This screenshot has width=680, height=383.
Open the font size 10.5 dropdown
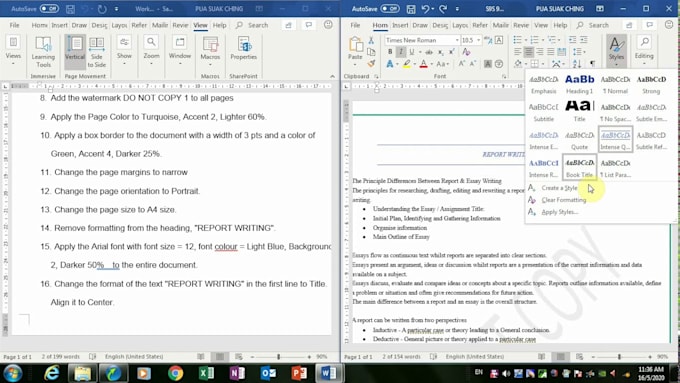[478, 40]
